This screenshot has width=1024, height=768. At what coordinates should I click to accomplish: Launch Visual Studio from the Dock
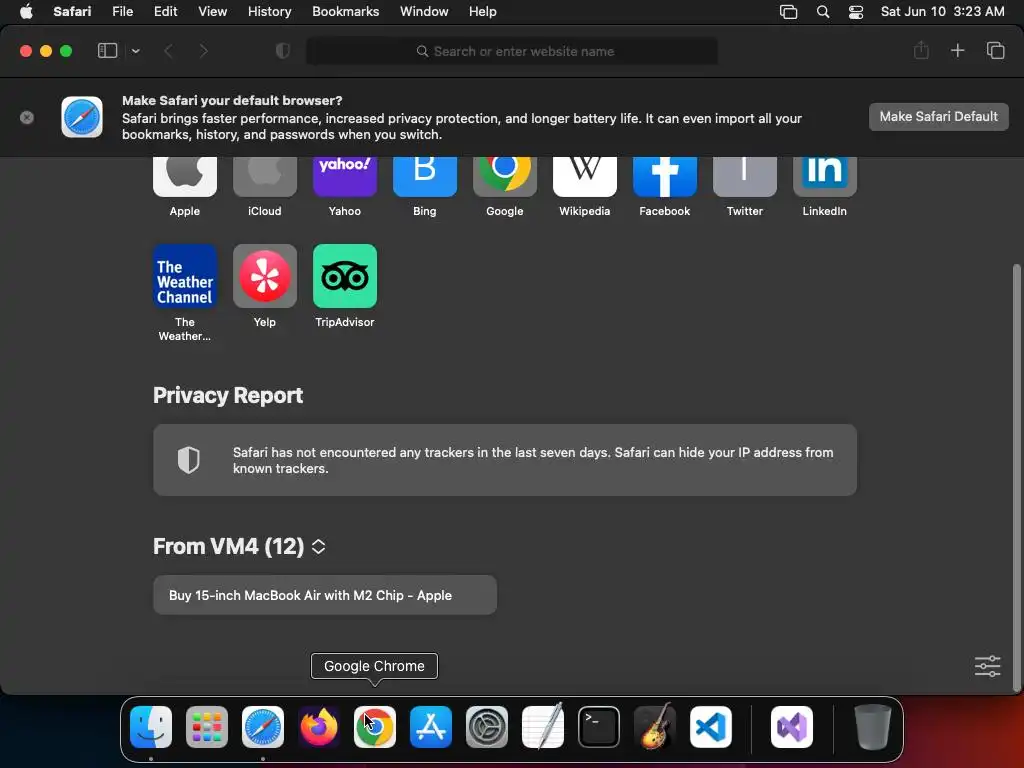tap(792, 726)
